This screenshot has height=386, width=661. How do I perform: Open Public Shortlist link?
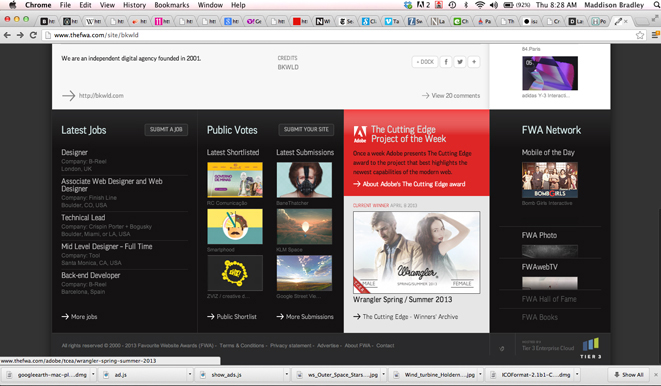coord(232,316)
